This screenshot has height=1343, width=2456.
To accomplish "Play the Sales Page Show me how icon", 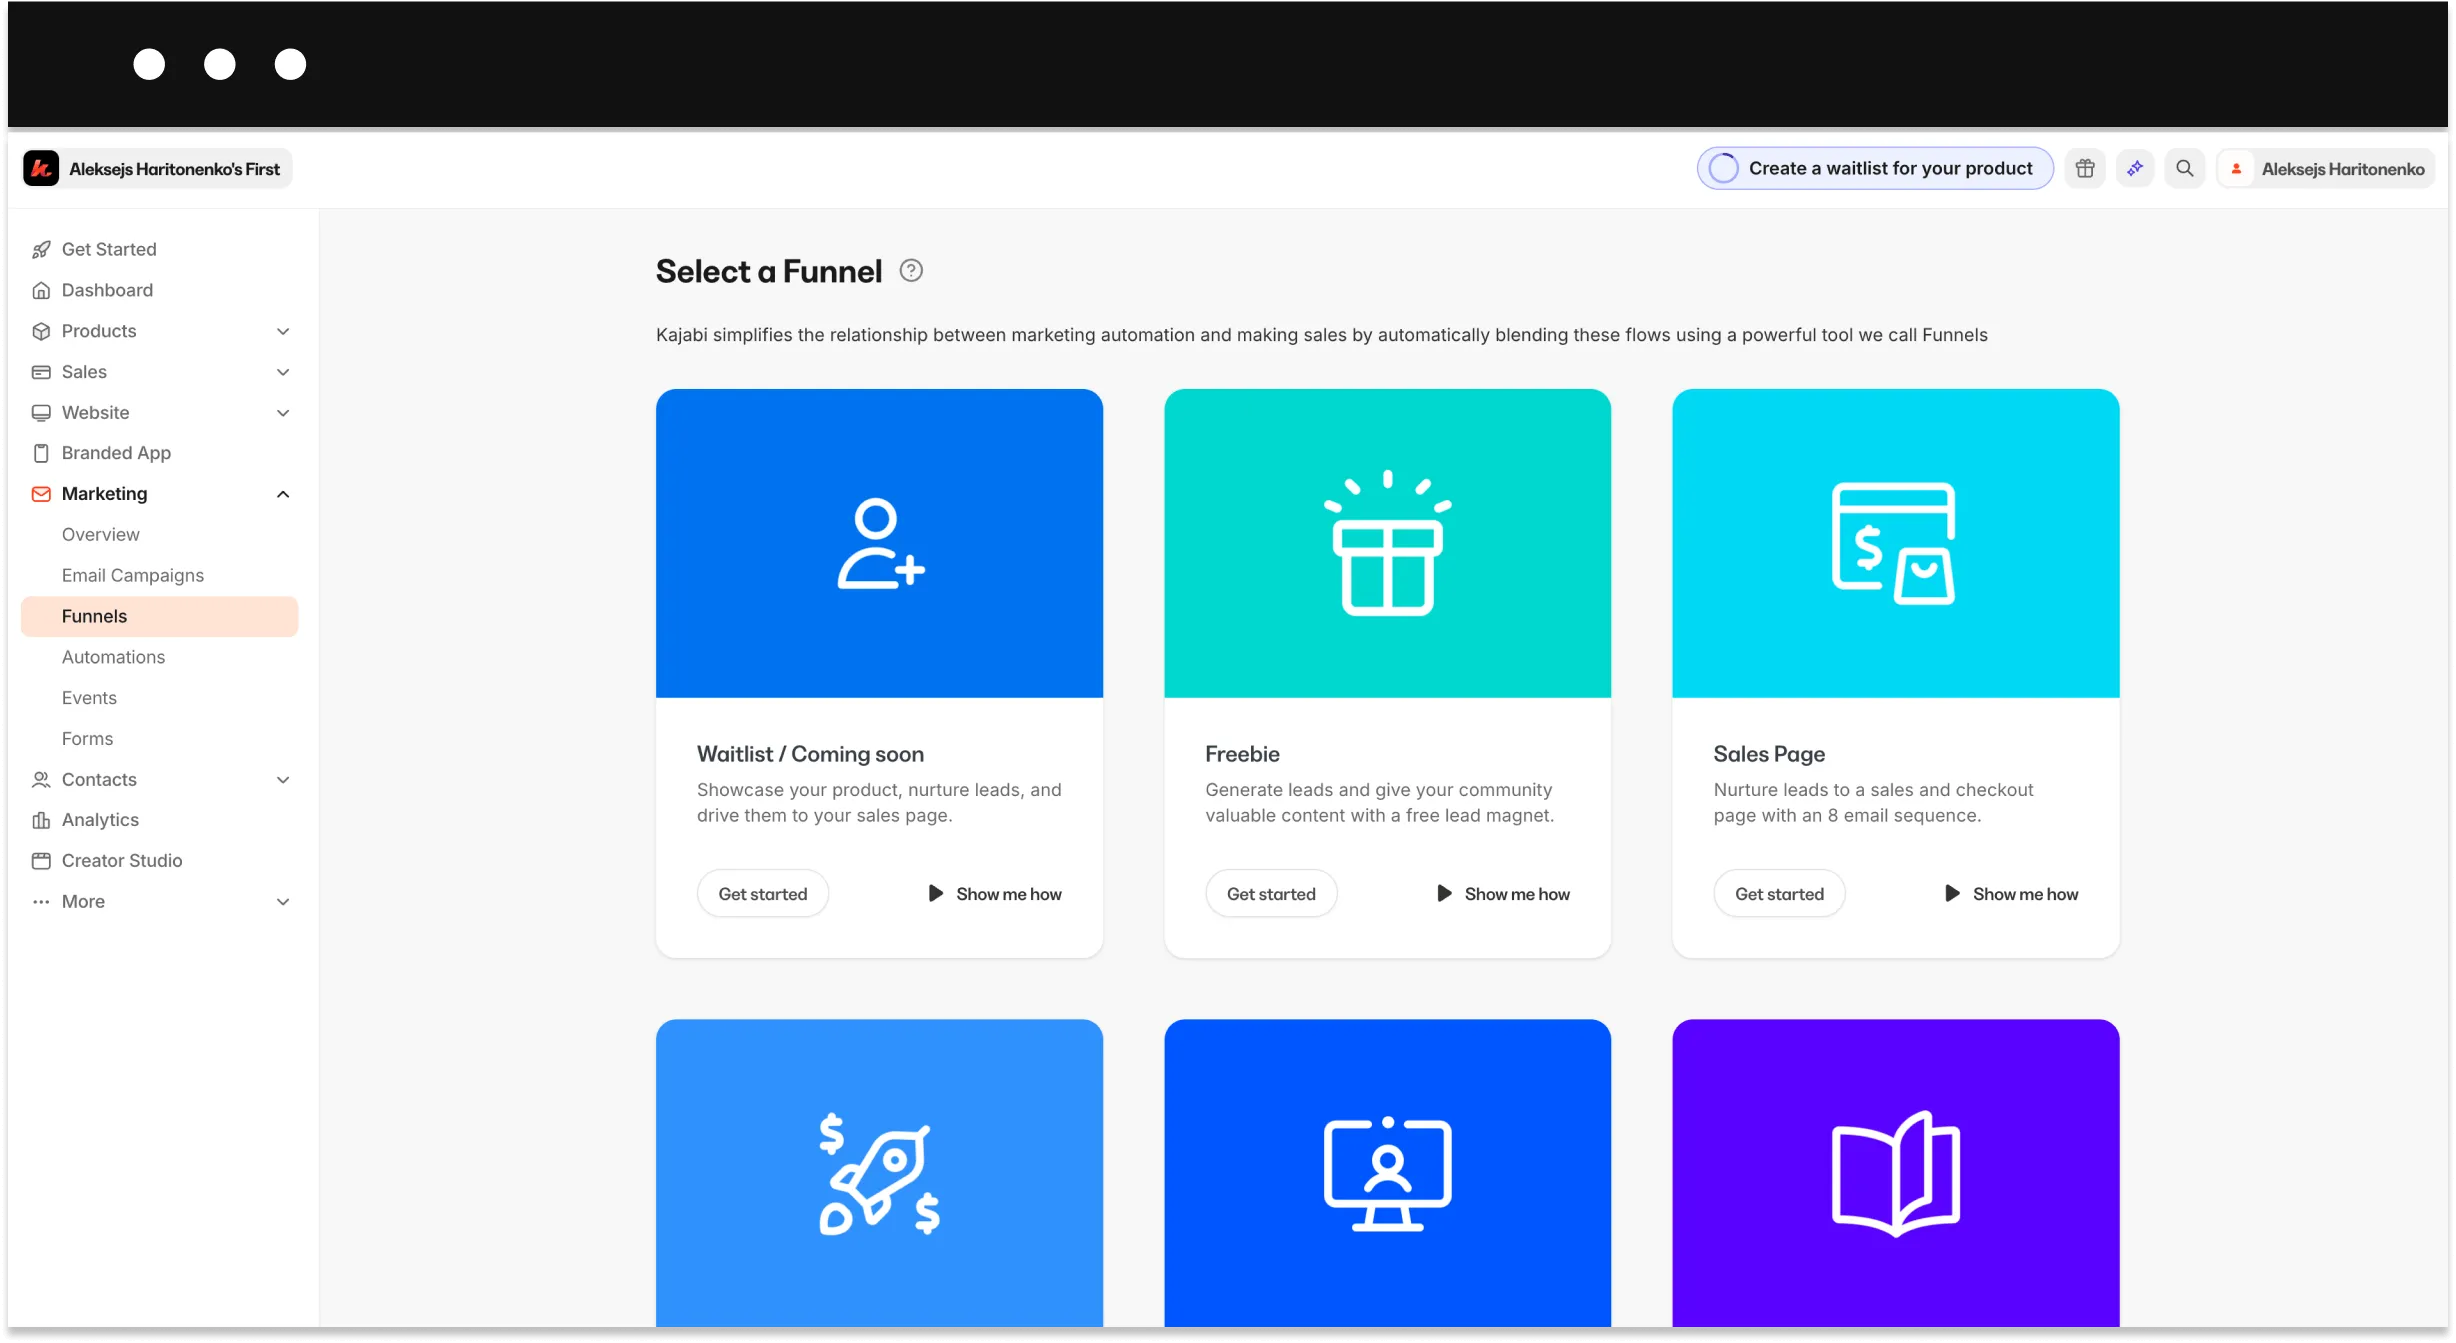I will (x=1952, y=893).
